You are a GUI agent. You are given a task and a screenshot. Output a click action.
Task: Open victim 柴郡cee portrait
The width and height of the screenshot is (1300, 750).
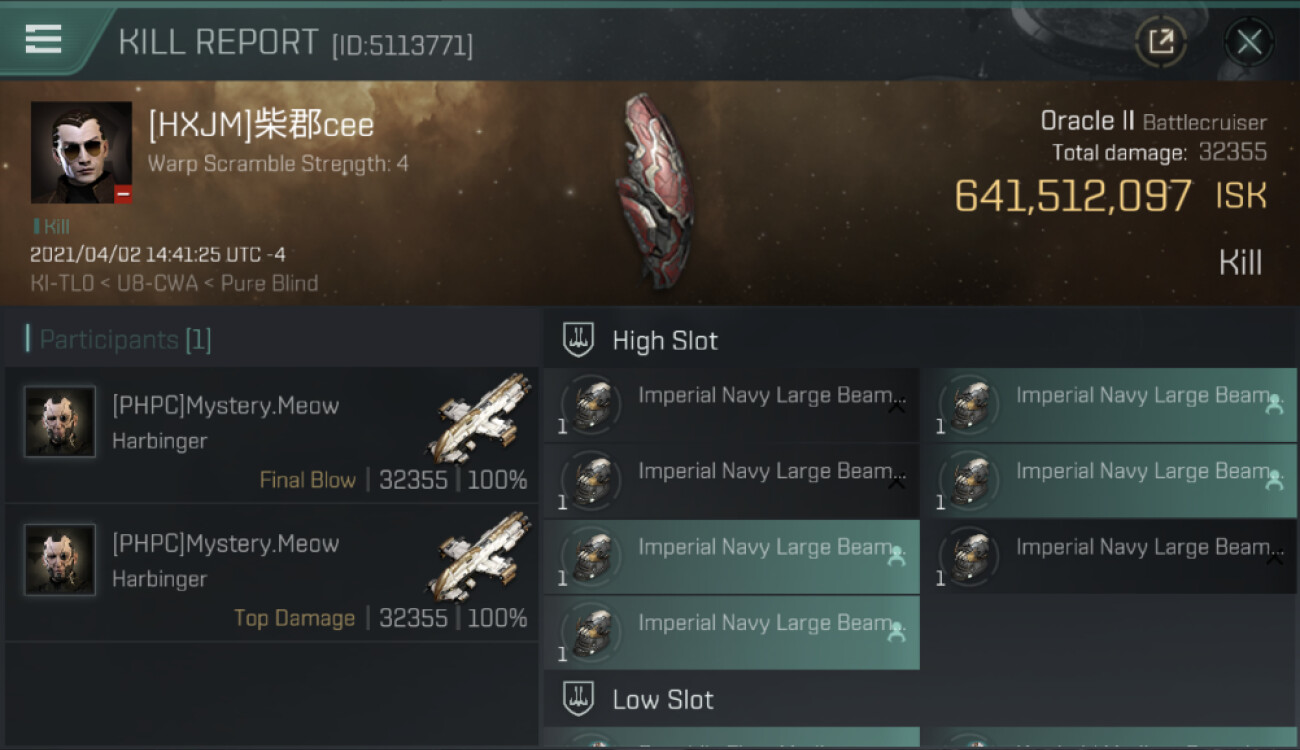click(x=81, y=152)
